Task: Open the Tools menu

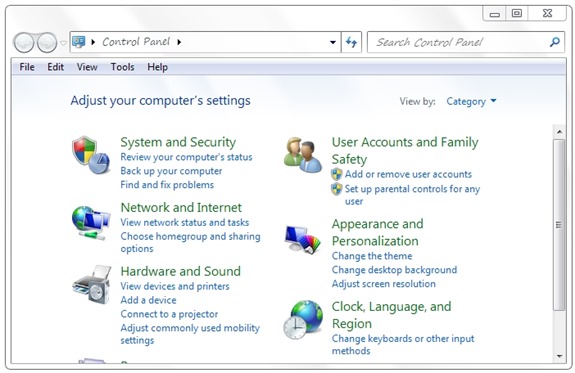Action: point(122,67)
